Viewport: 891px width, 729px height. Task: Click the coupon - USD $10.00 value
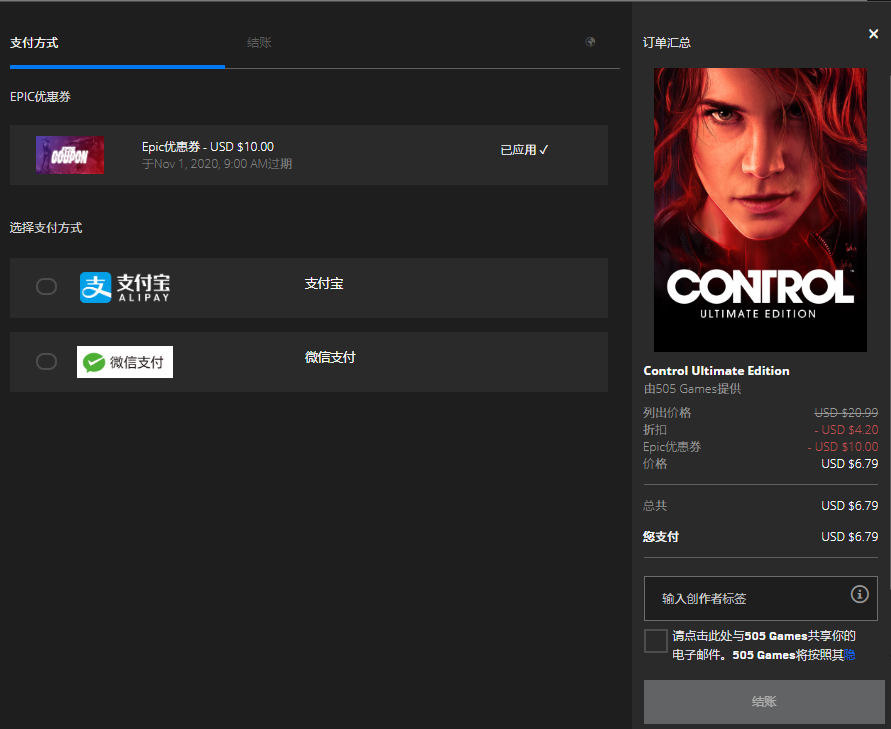click(843, 447)
